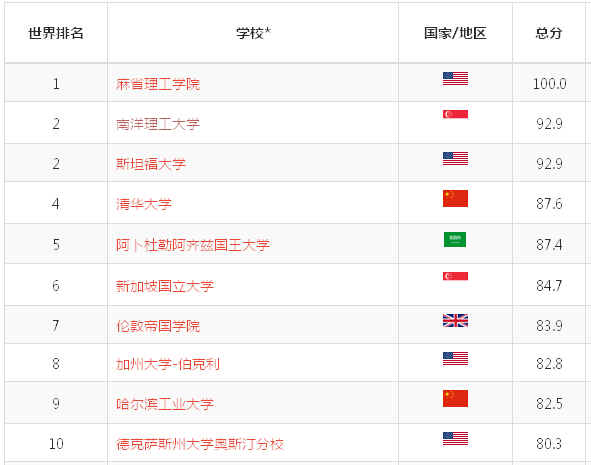
Task: Click the 总分 column header
Action: 549,33
